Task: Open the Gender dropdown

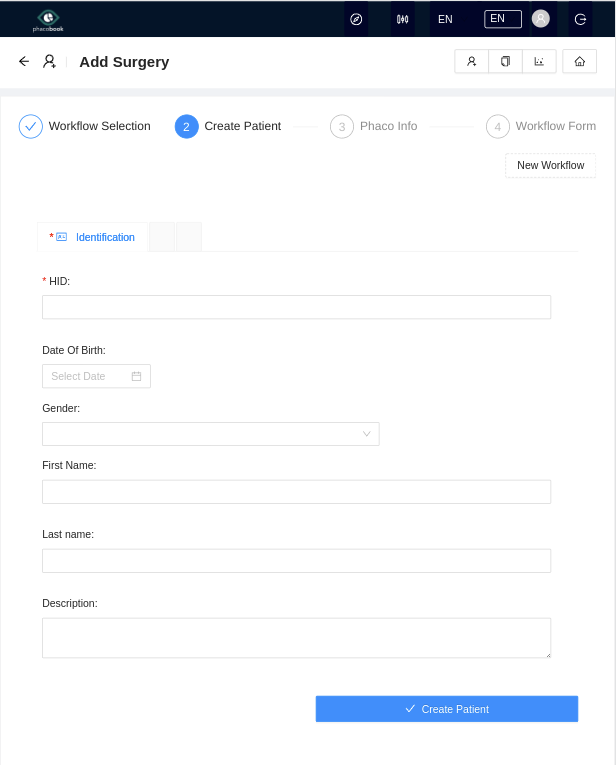Action: tap(210, 434)
